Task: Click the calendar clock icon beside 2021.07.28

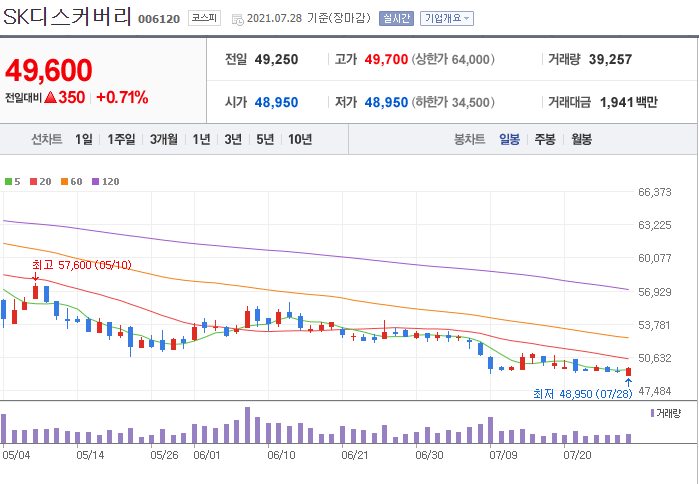Action: point(238,19)
